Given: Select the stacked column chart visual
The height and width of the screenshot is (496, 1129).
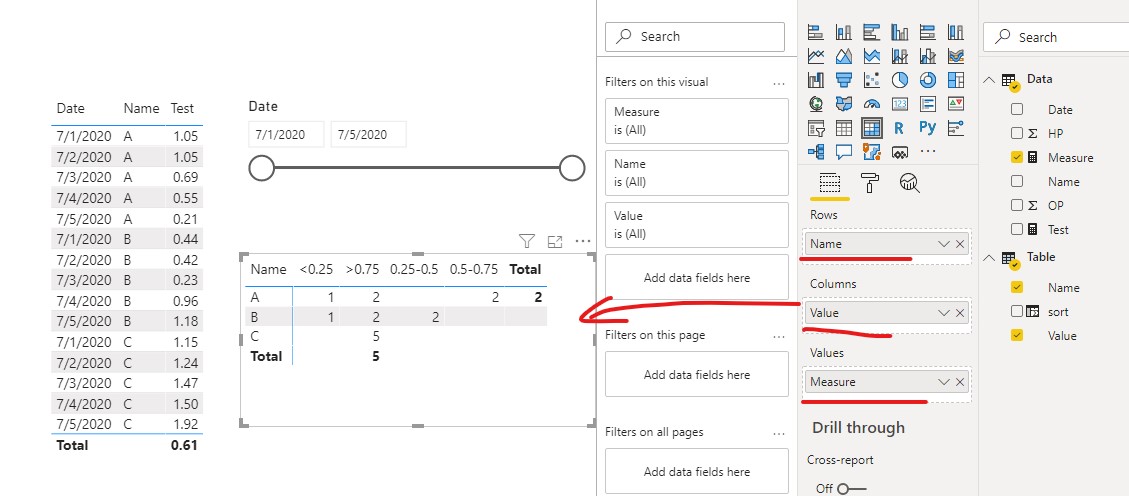Looking at the screenshot, I should click(843, 32).
